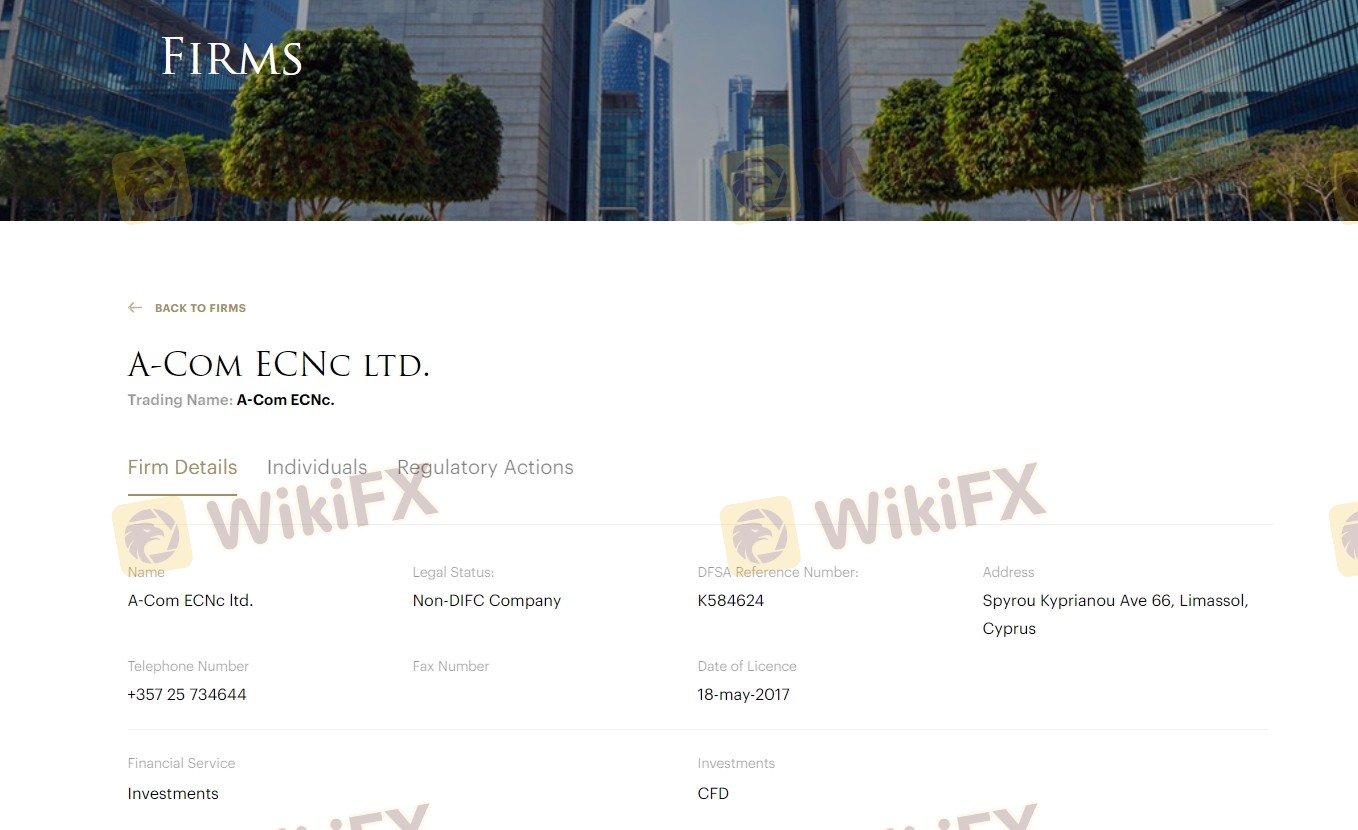The width and height of the screenshot is (1358, 830).
Task: Click the WikiFX logo icon near DFSA Reference Number
Action: coord(760,536)
